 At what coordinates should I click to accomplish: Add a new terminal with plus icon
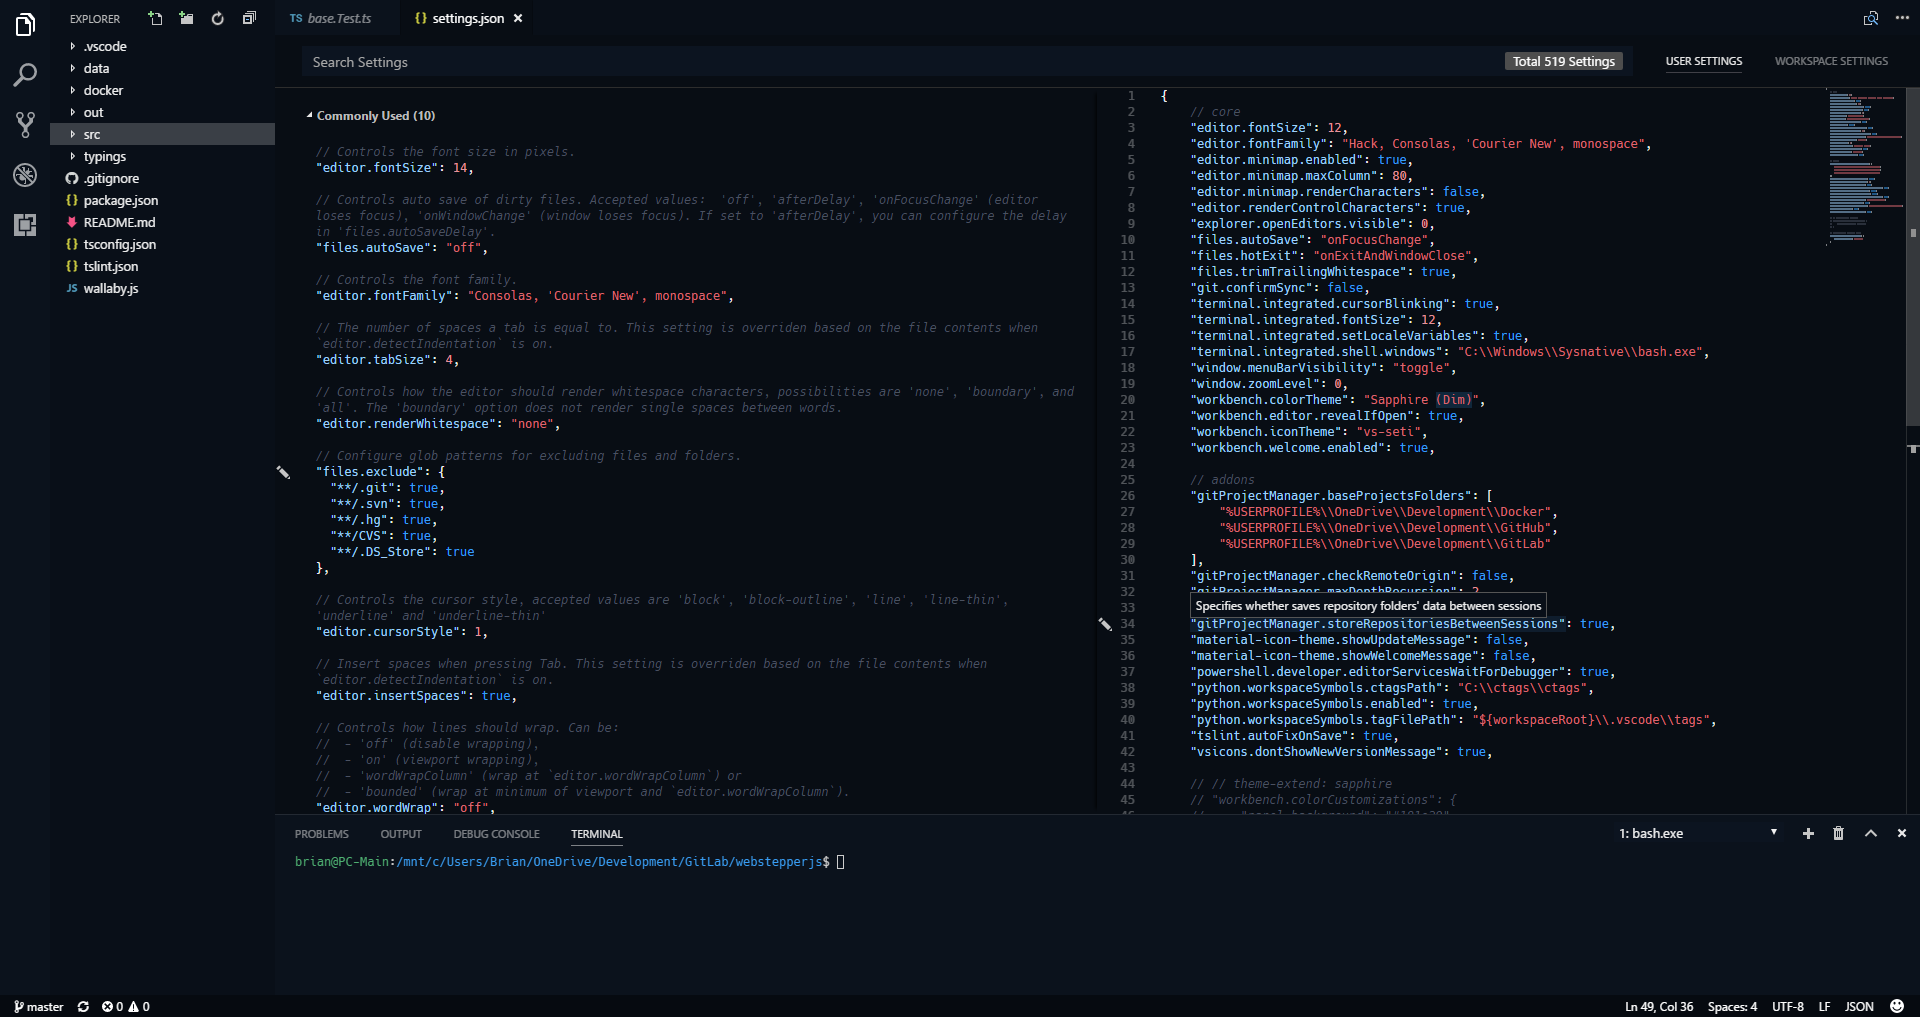[1808, 834]
